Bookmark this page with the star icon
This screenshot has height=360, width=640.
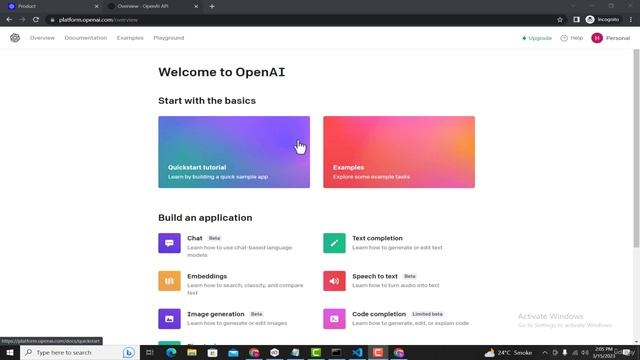560,20
